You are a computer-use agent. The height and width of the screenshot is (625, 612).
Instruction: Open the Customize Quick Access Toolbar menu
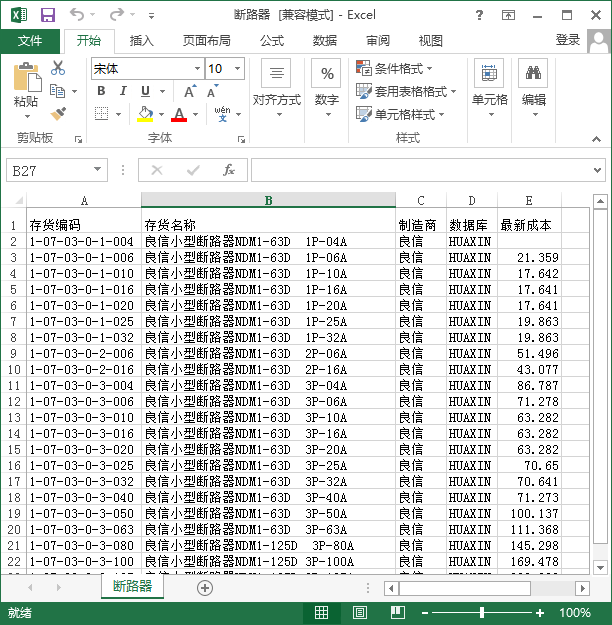151,16
